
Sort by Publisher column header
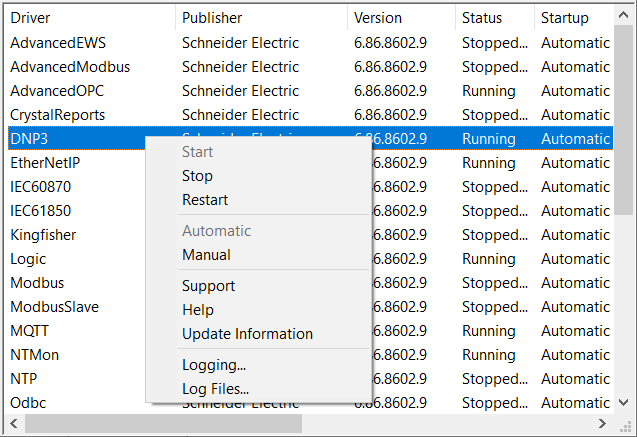click(x=212, y=18)
